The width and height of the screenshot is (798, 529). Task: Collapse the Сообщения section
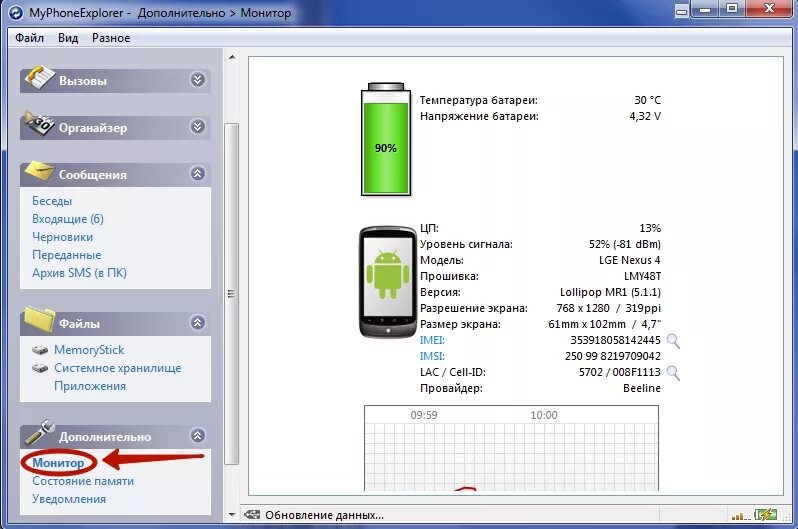point(197,174)
